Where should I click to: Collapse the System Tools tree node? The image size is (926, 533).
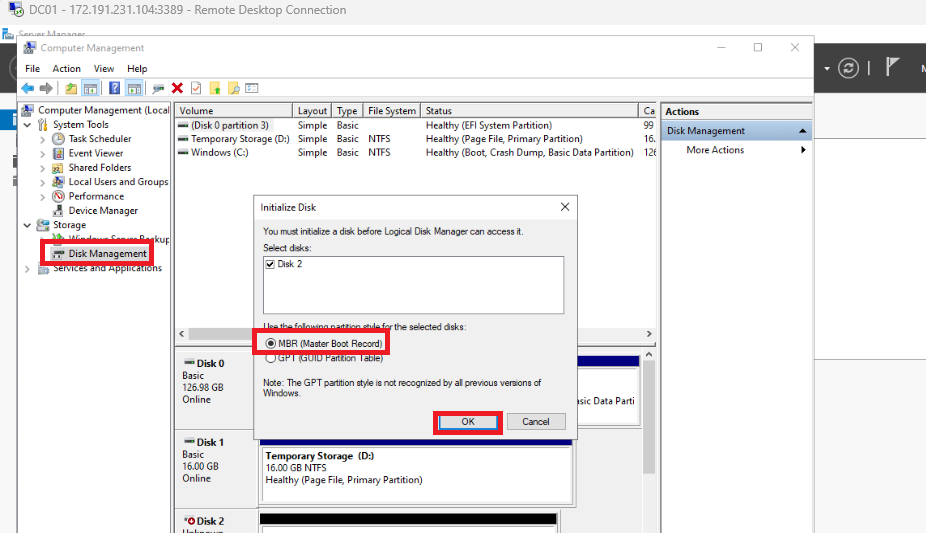click(27, 125)
